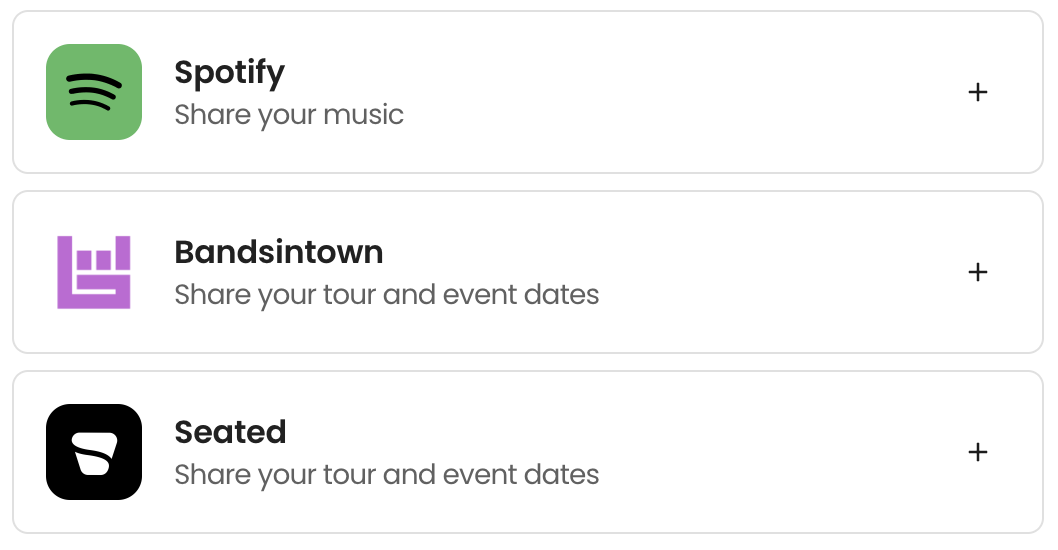Click "Share your music" description

tap(289, 115)
